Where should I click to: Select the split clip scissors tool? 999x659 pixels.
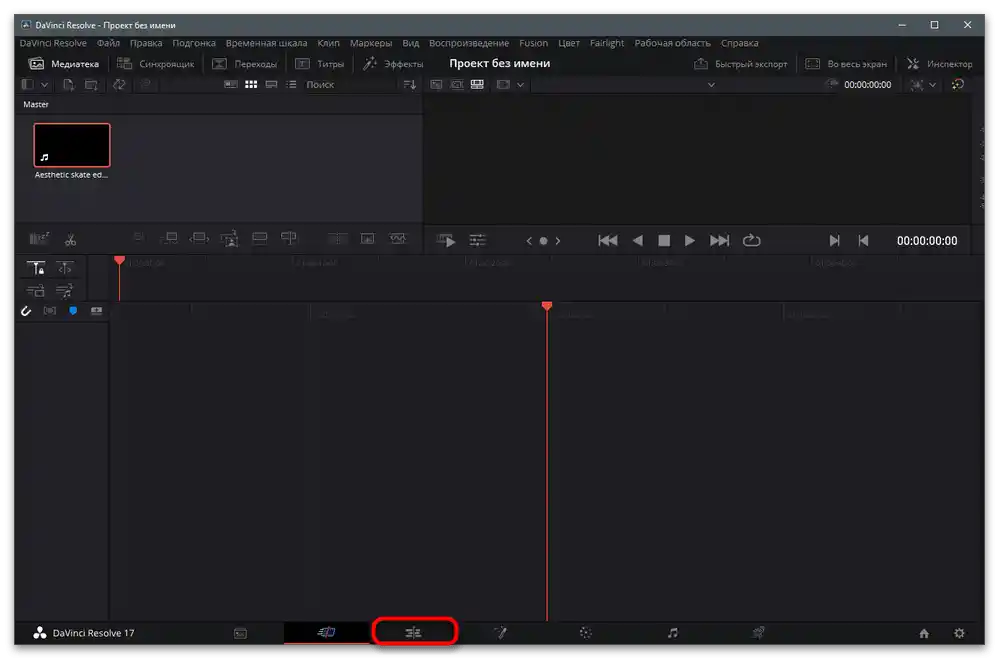click(x=70, y=240)
